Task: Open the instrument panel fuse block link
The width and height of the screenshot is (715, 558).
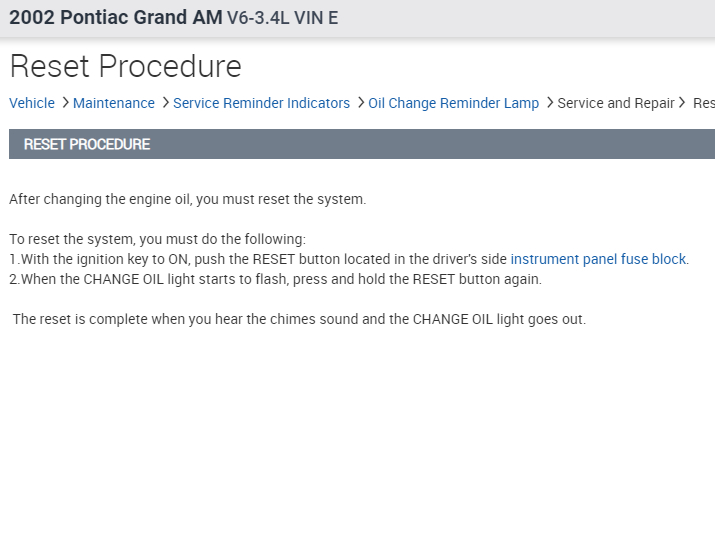Action: pyautogui.click(x=598, y=259)
